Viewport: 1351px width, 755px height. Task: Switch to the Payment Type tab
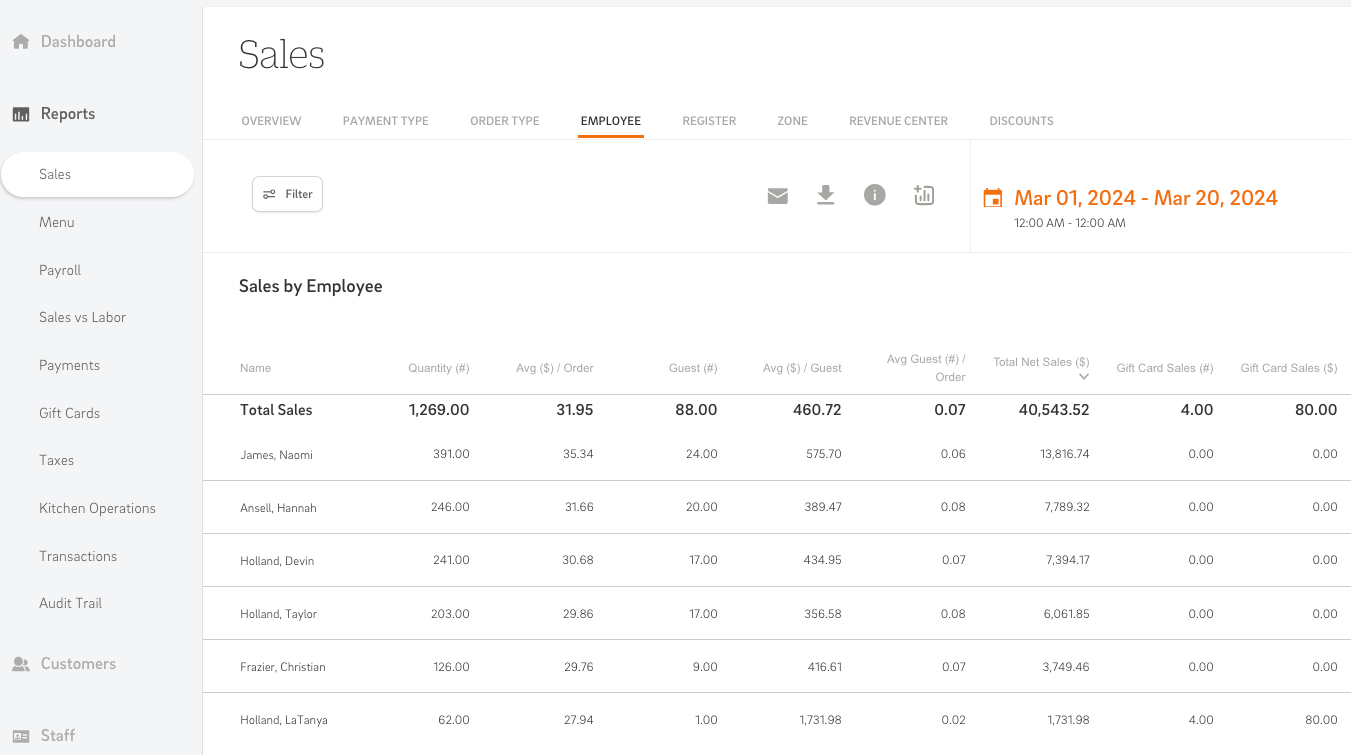click(386, 121)
